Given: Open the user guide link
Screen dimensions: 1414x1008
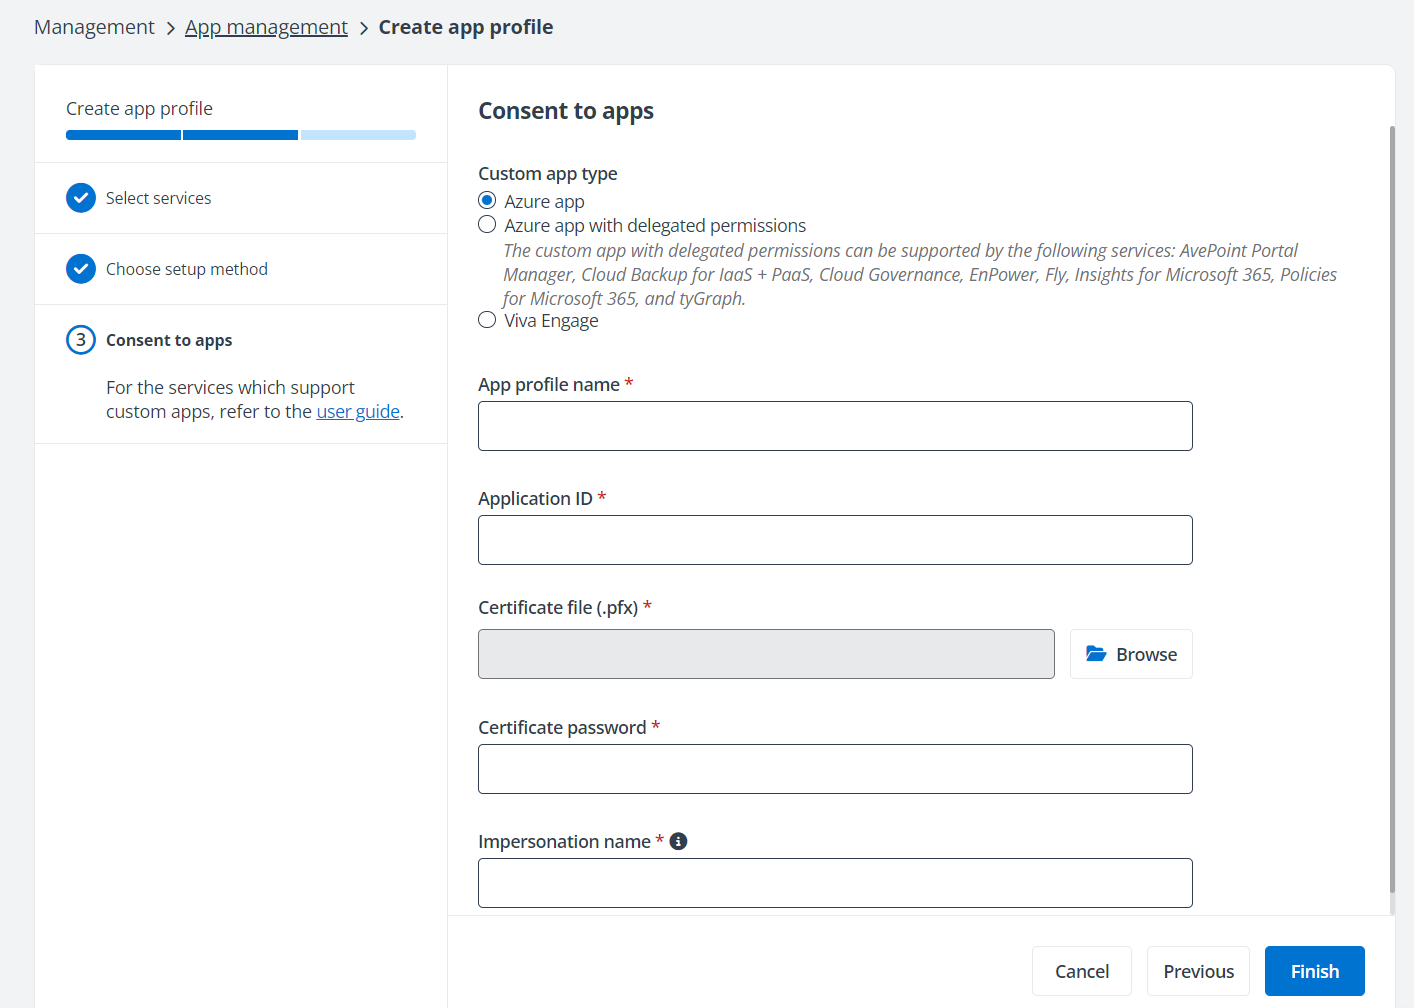Looking at the screenshot, I should 357,411.
